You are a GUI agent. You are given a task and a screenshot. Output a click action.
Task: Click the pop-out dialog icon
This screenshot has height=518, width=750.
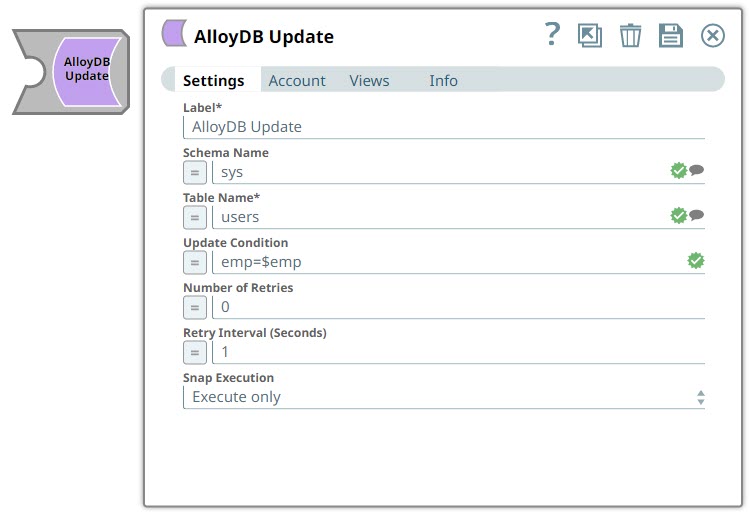pos(590,36)
